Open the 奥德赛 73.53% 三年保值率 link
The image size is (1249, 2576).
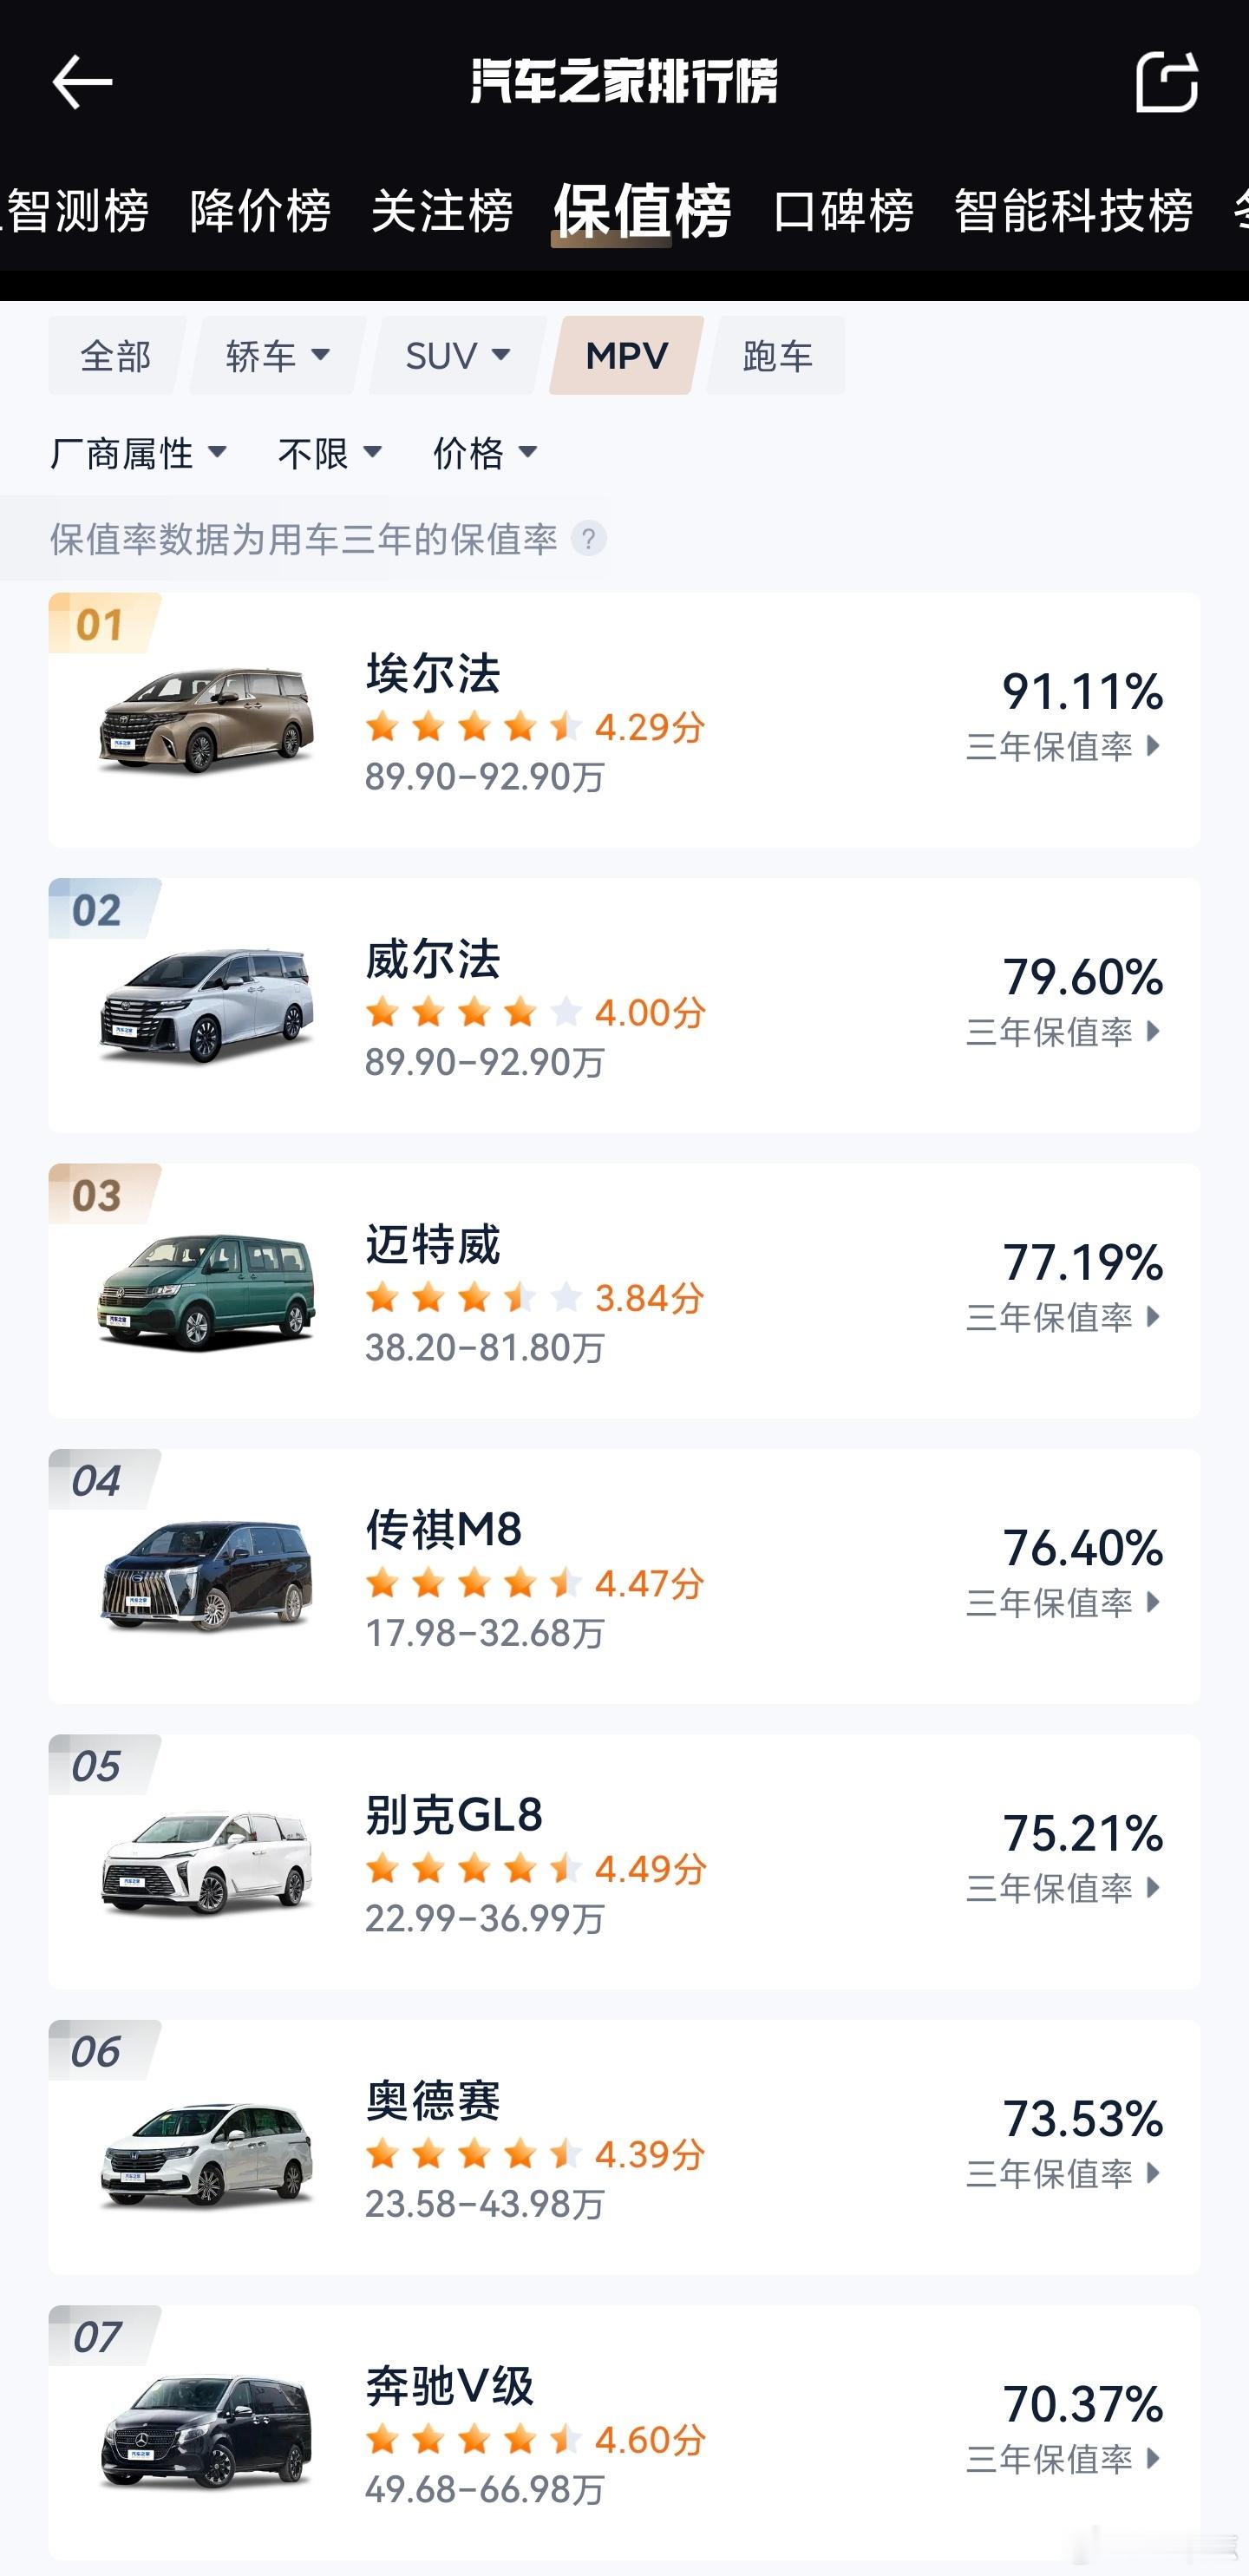tap(1064, 2143)
